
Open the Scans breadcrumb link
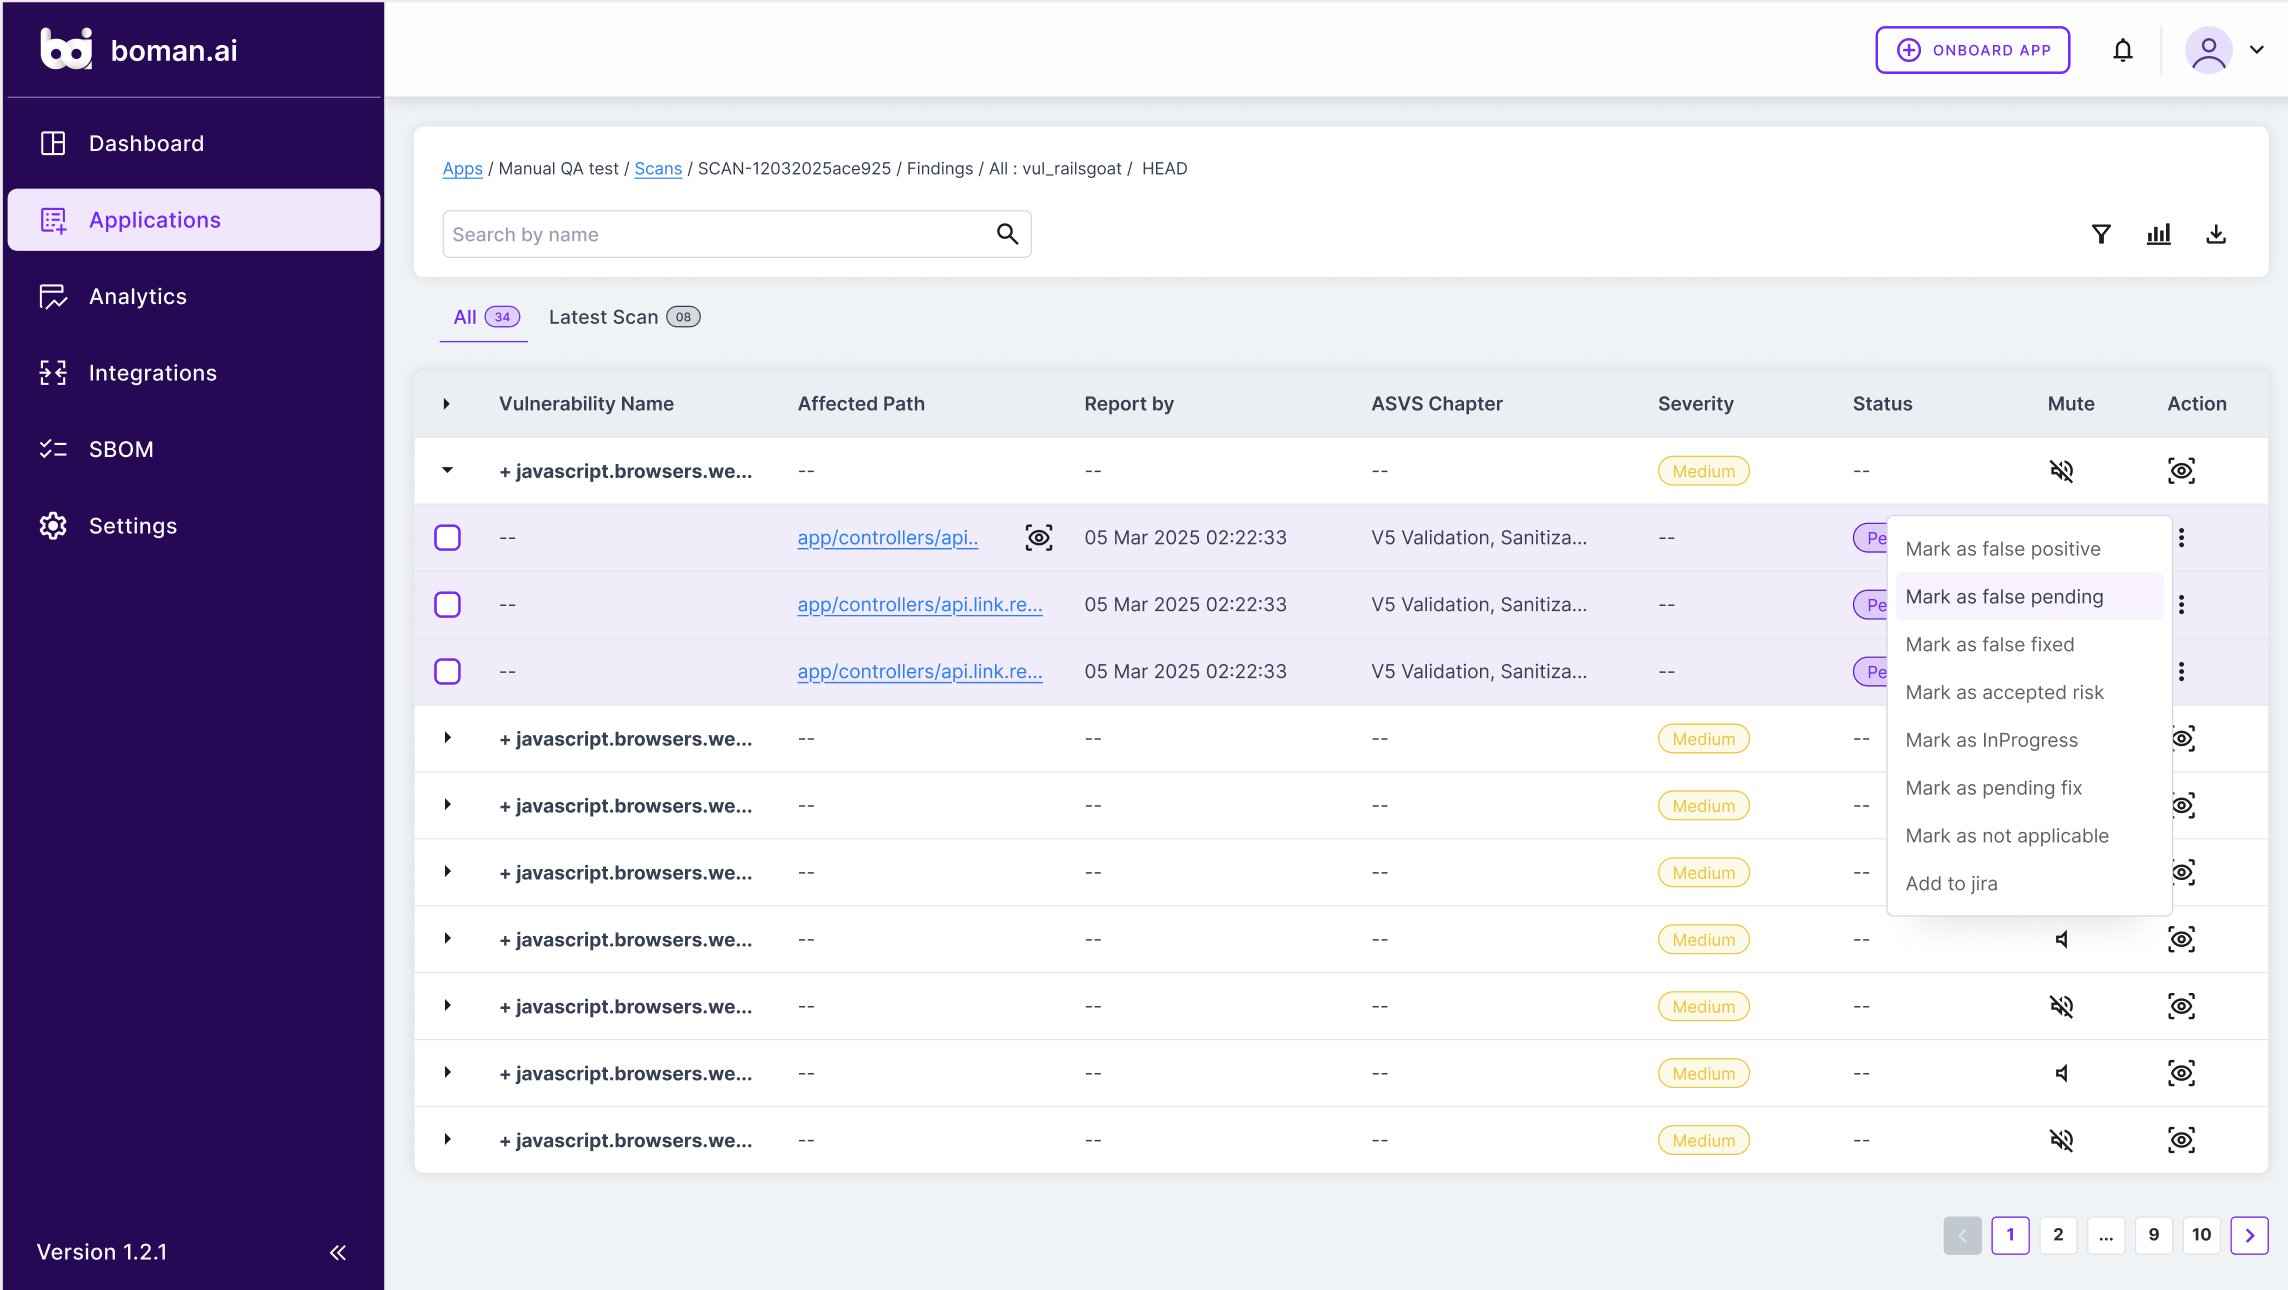point(658,168)
